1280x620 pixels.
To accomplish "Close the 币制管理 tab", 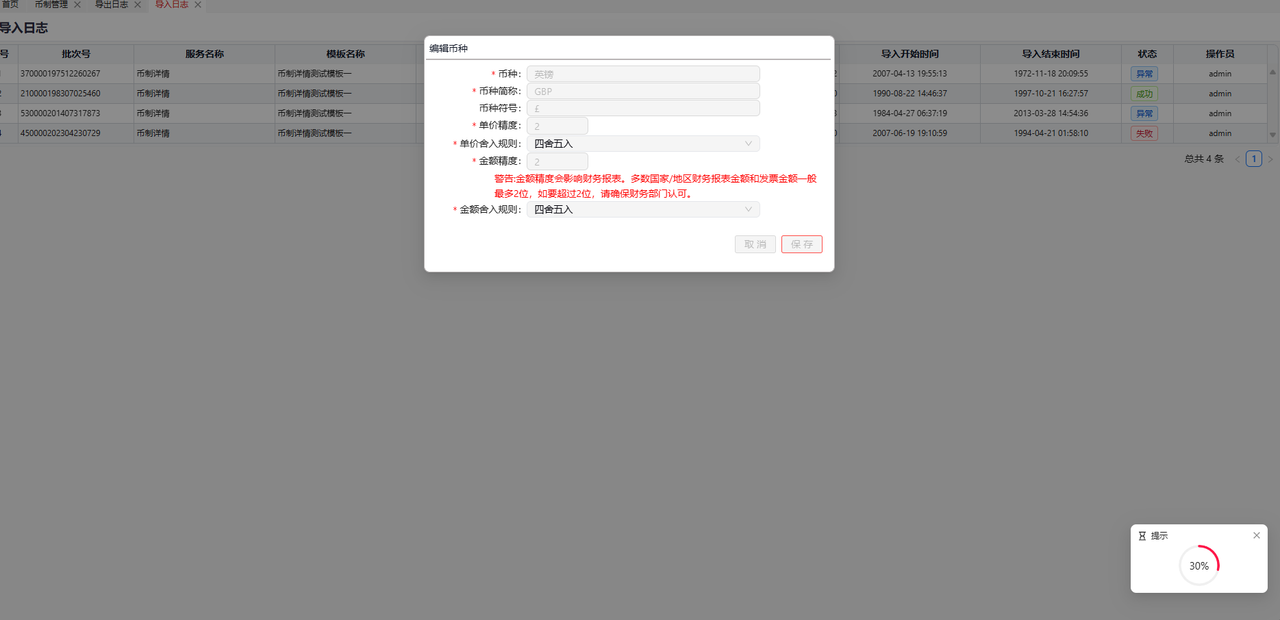I will [x=77, y=5].
